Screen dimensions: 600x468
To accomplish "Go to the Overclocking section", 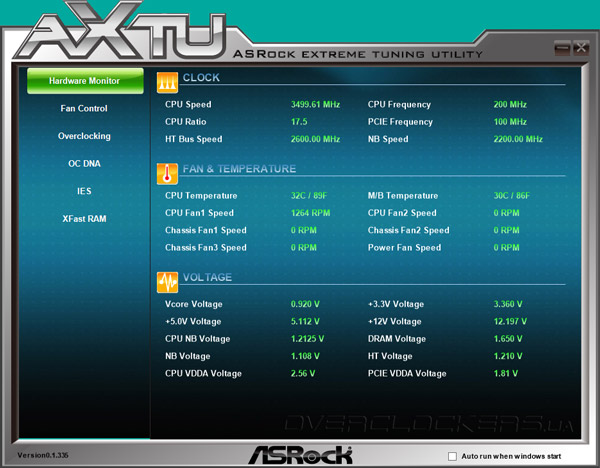I will (x=84, y=136).
